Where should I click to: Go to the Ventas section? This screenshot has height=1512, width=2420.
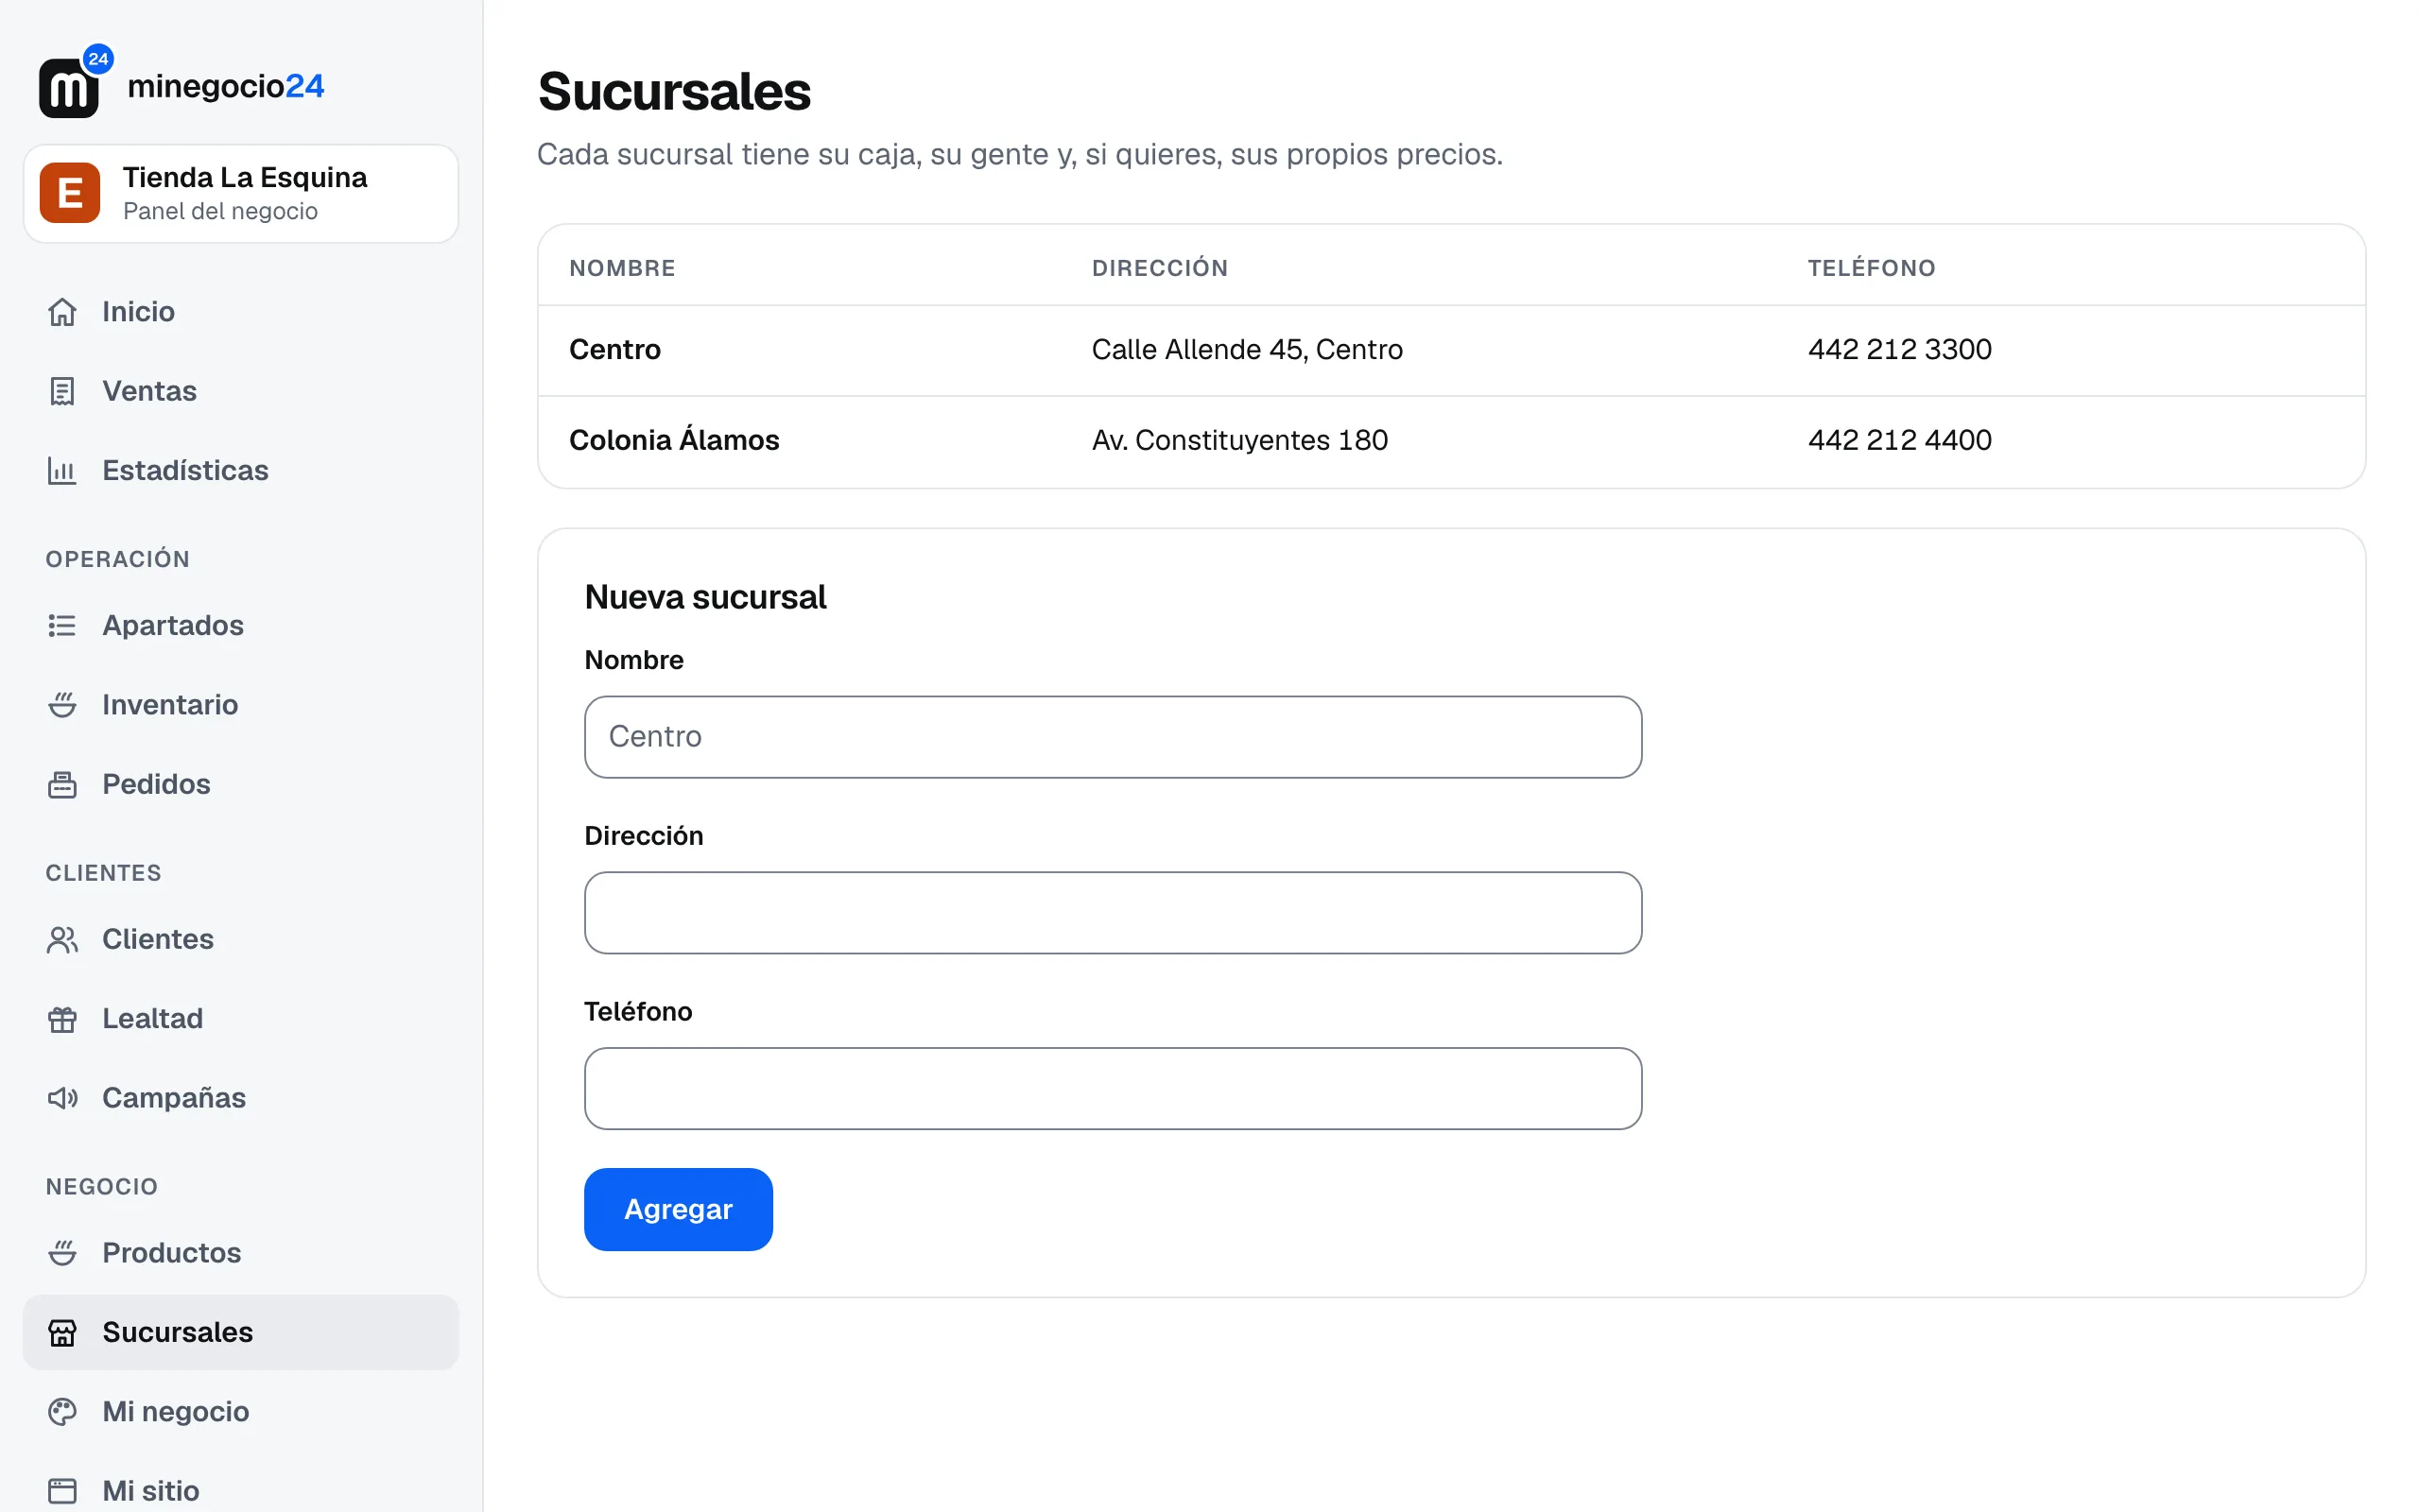[x=241, y=391]
